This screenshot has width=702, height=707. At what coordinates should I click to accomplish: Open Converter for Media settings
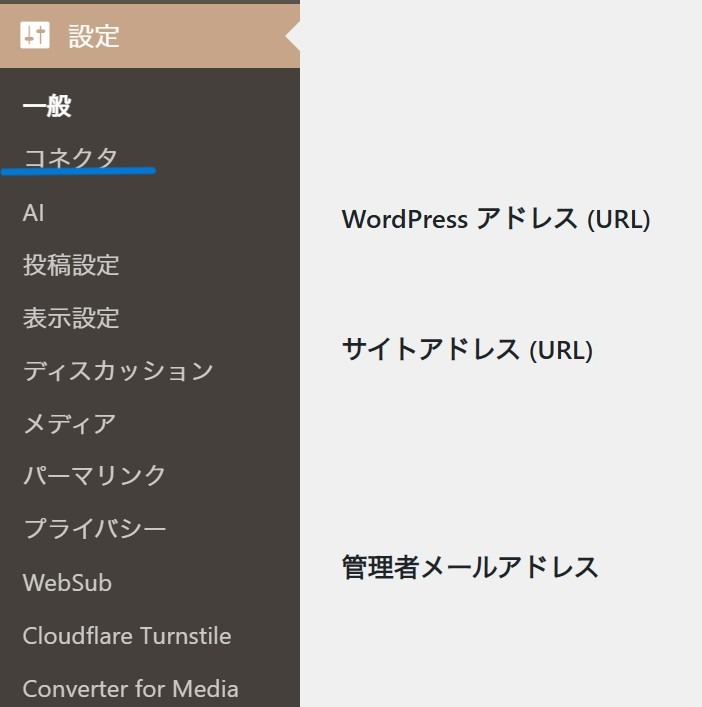pyautogui.click(x=130, y=689)
